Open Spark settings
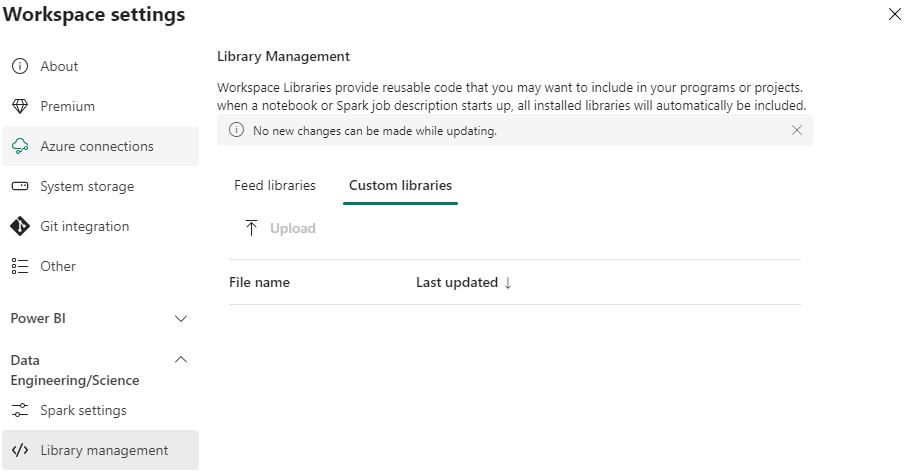This screenshot has height=476, width=913. [100, 410]
